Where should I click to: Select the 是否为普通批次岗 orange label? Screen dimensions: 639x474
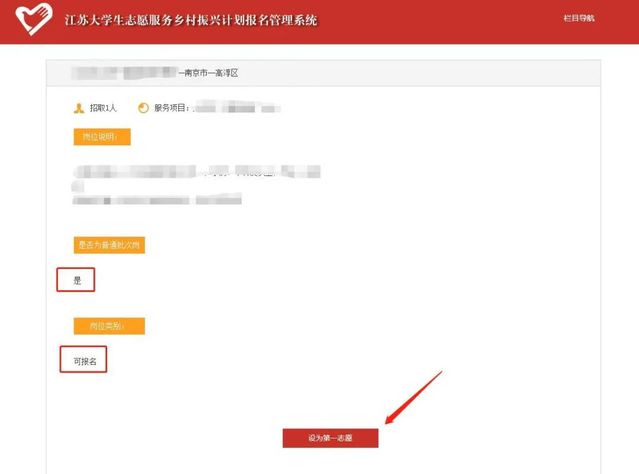[109, 245]
